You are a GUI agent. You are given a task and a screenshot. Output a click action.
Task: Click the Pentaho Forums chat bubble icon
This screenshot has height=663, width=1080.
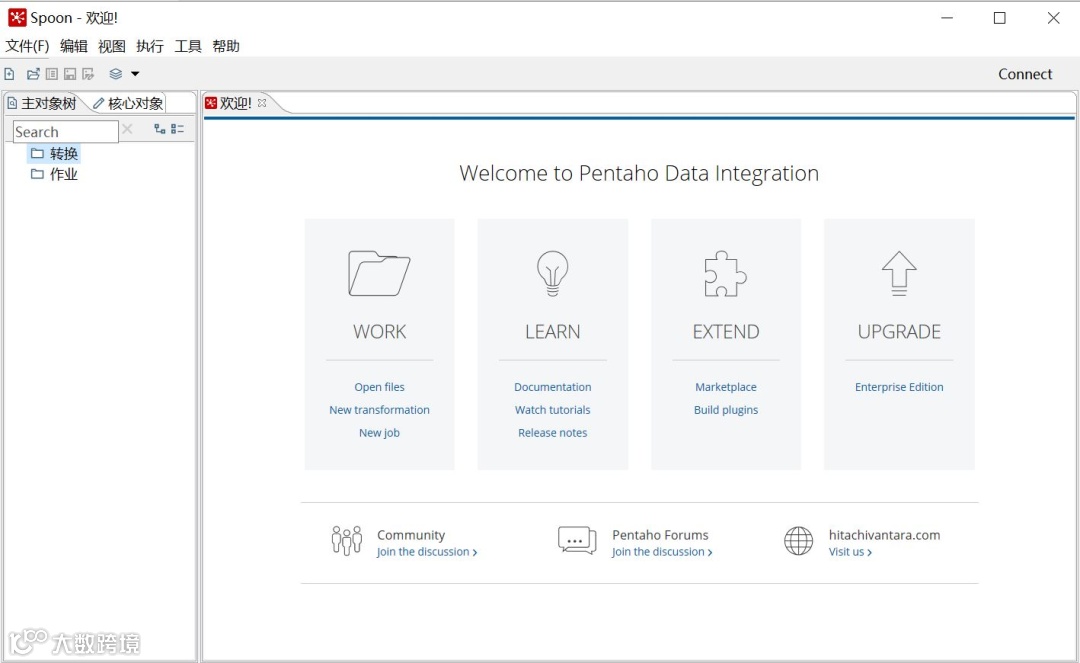(577, 541)
